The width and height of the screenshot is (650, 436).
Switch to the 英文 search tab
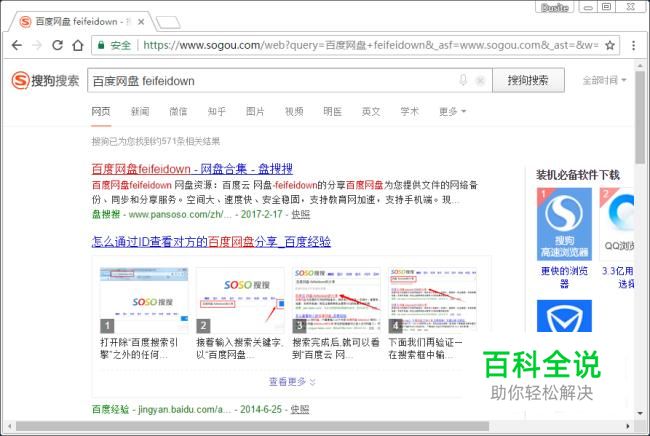tap(371, 111)
